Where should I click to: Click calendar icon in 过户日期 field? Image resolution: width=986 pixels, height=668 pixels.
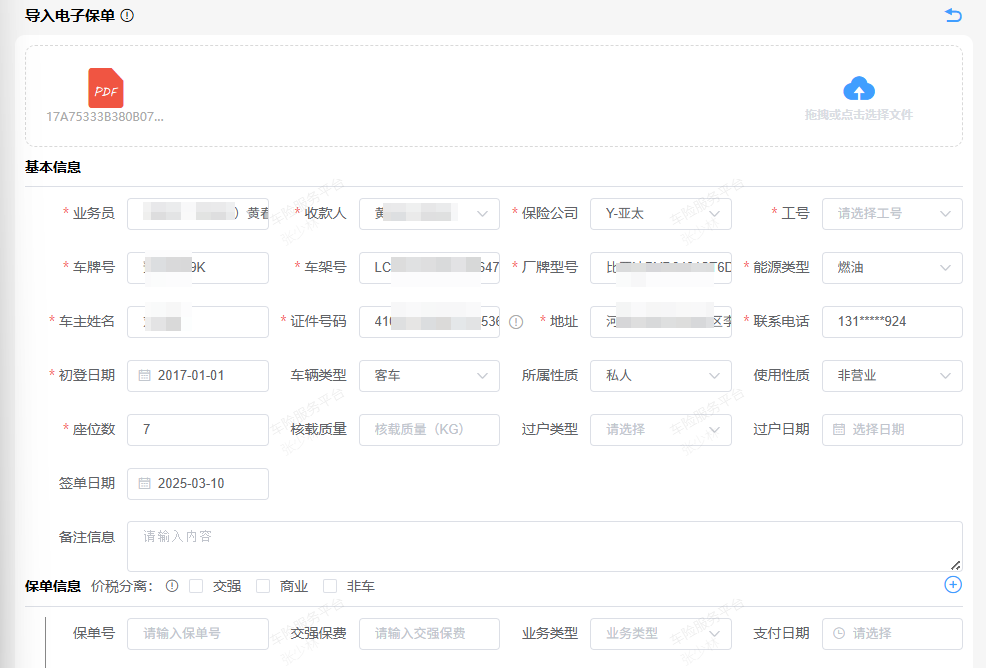pyautogui.click(x=839, y=430)
